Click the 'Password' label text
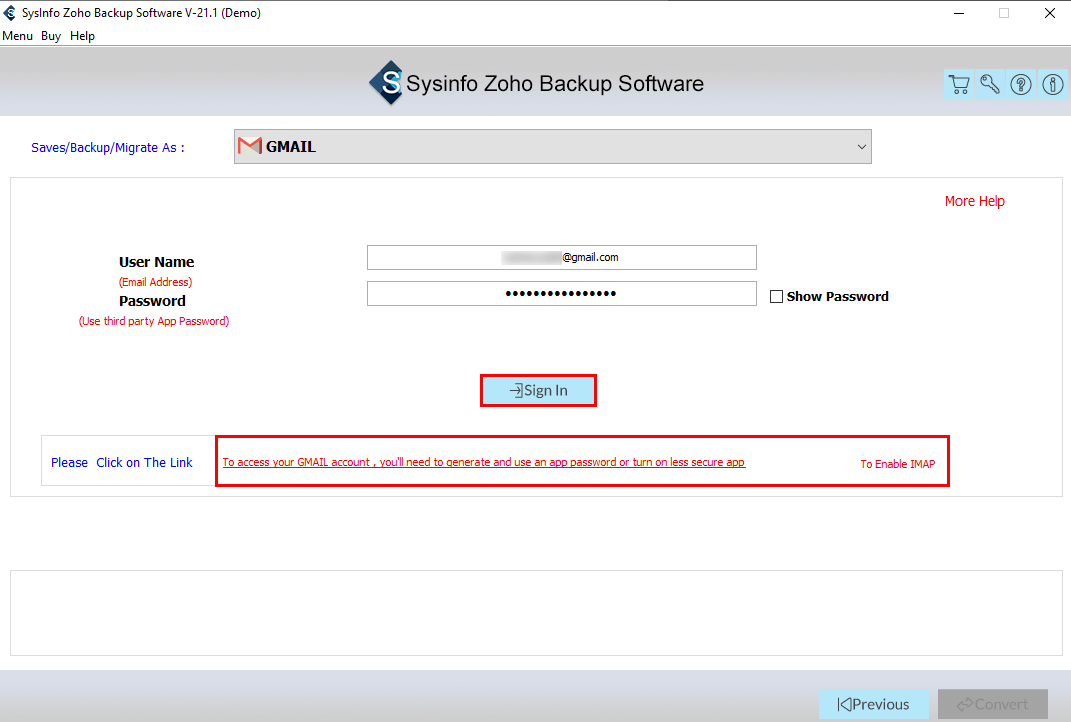The image size is (1071, 722). coord(152,301)
